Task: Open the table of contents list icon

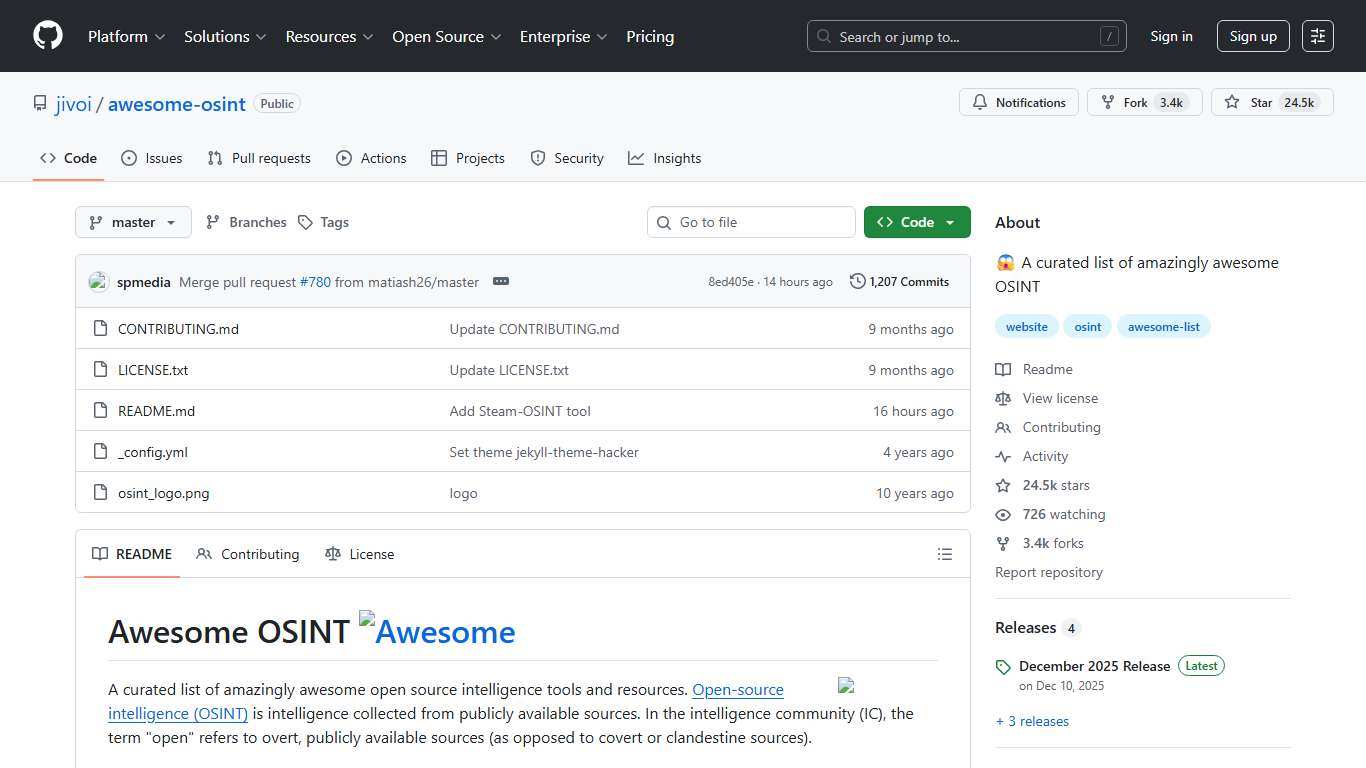Action: click(x=944, y=553)
